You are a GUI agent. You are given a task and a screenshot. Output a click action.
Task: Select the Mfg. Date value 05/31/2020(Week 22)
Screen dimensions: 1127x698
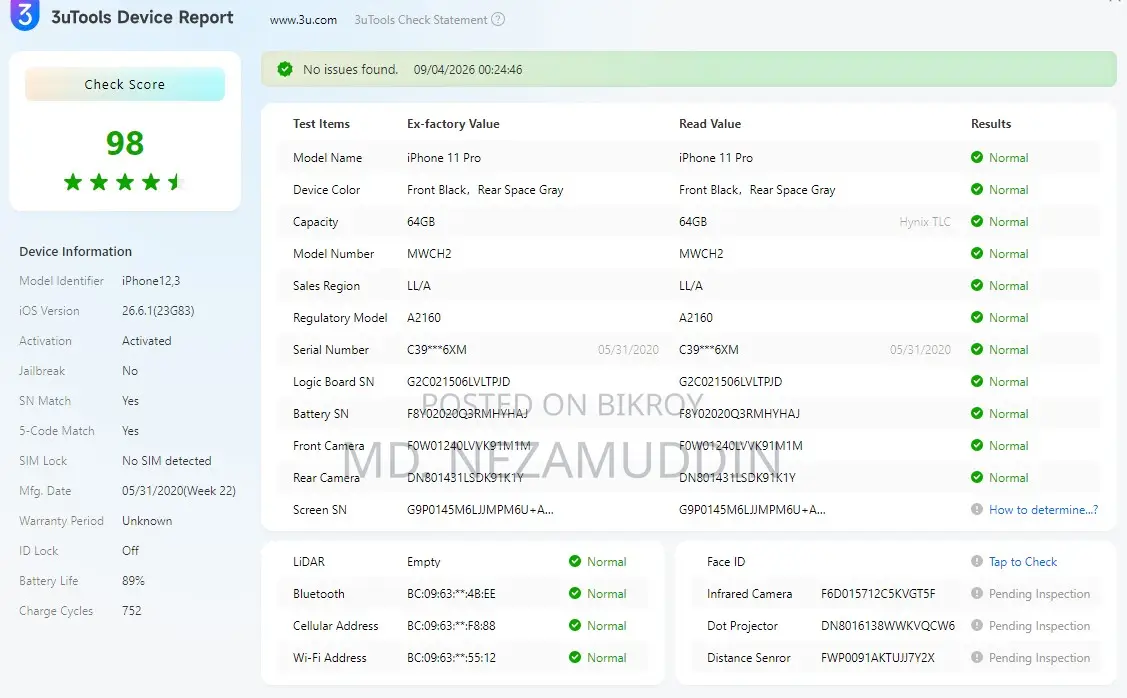[x=179, y=491]
